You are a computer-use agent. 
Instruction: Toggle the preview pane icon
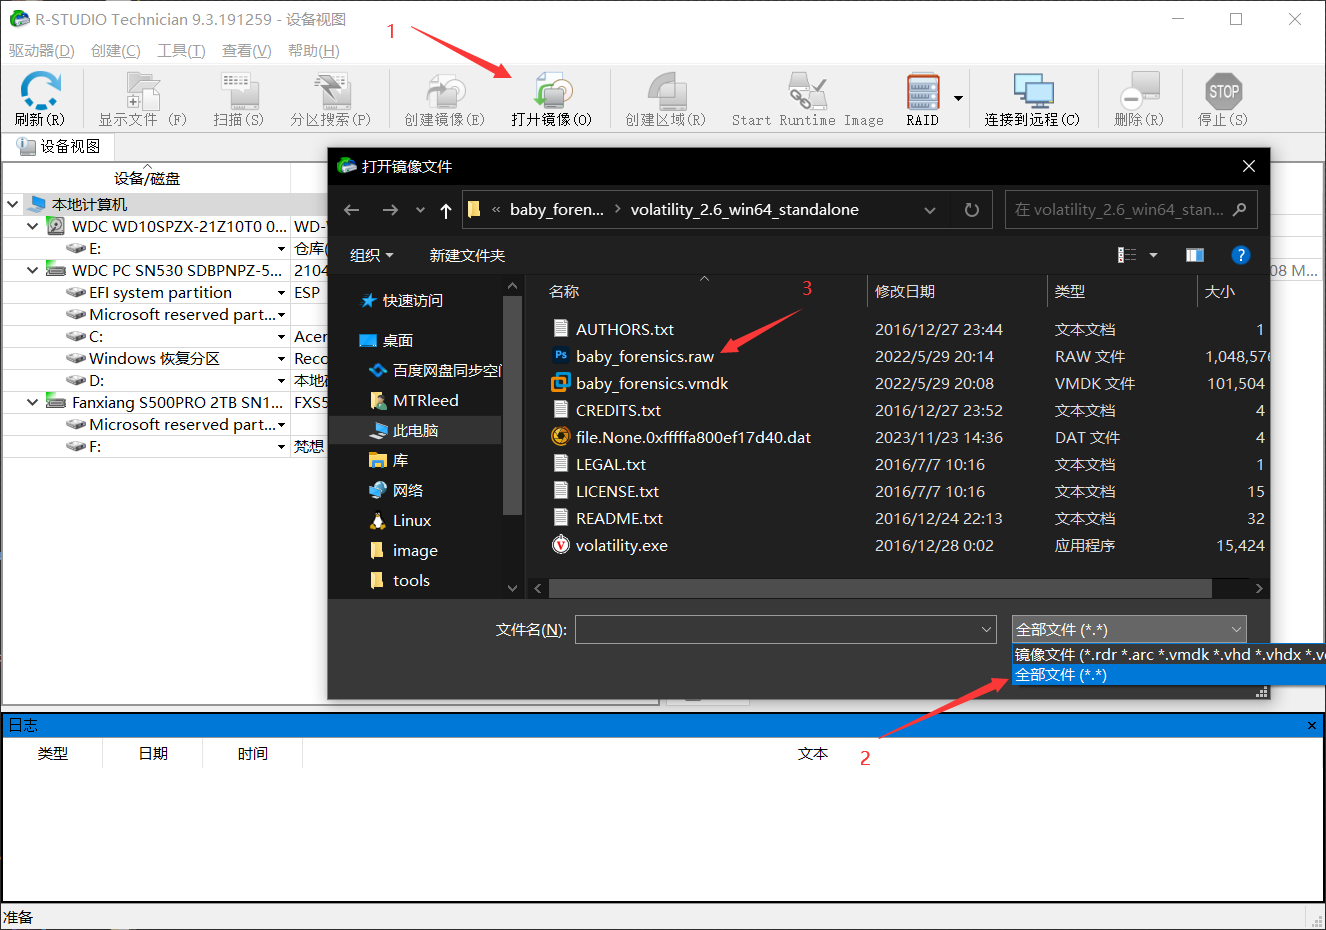point(1195,255)
